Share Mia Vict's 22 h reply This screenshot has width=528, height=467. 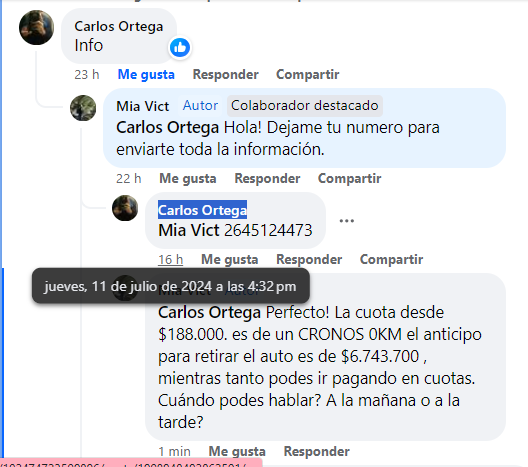click(x=350, y=178)
